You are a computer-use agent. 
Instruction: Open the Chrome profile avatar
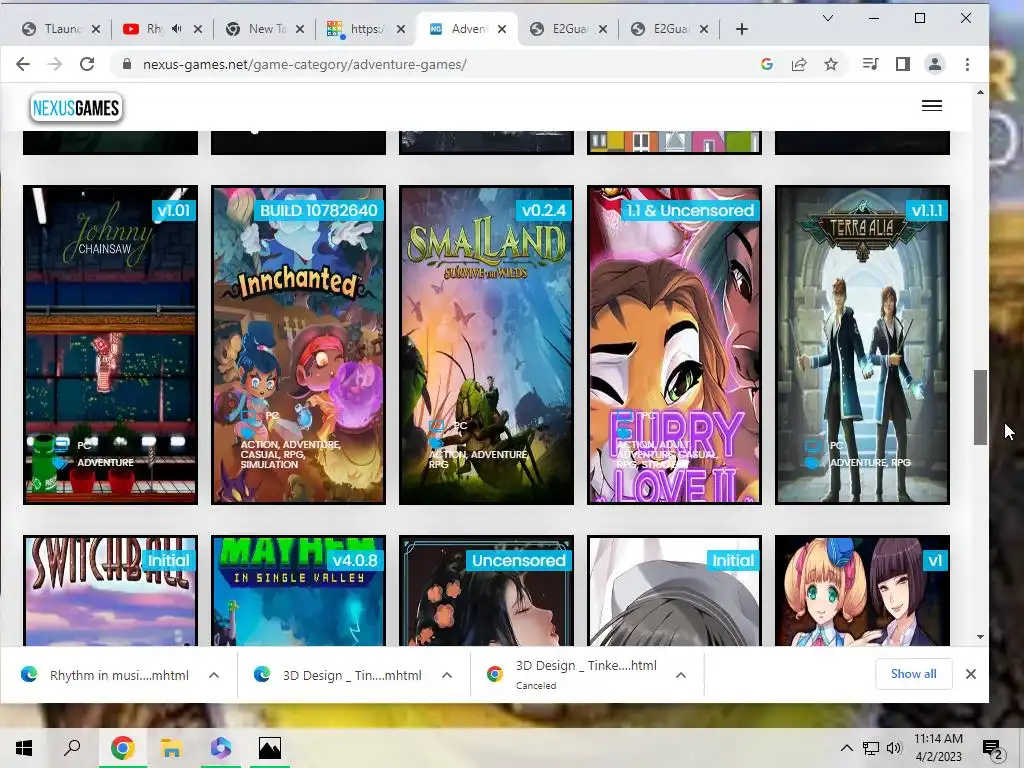tap(935, 64)
